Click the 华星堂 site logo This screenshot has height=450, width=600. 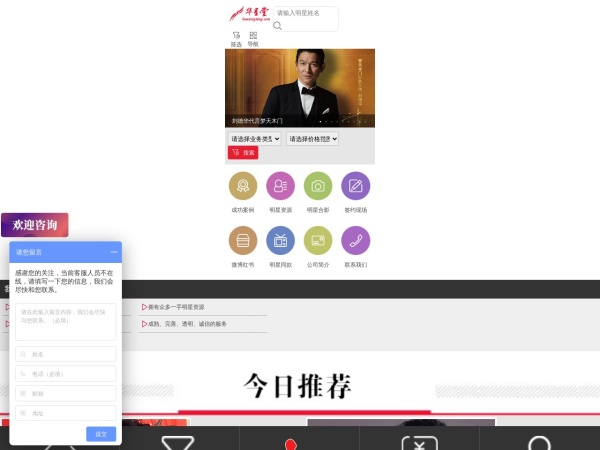click(249, 14)
